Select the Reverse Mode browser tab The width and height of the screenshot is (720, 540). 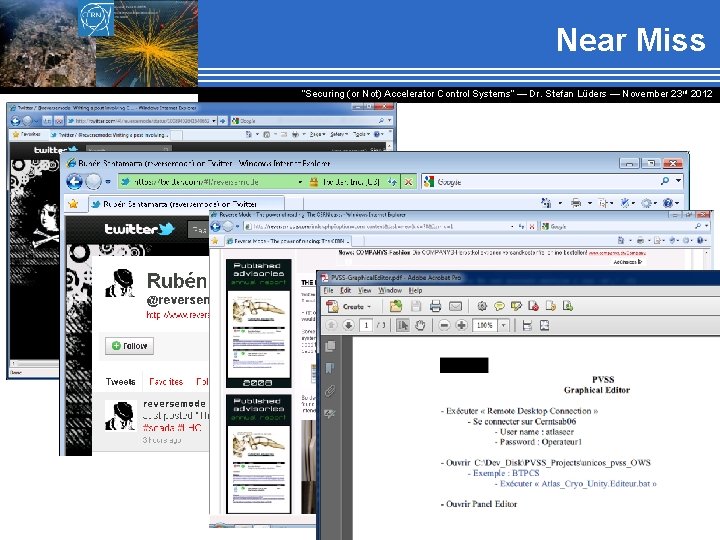pos(288,241)
